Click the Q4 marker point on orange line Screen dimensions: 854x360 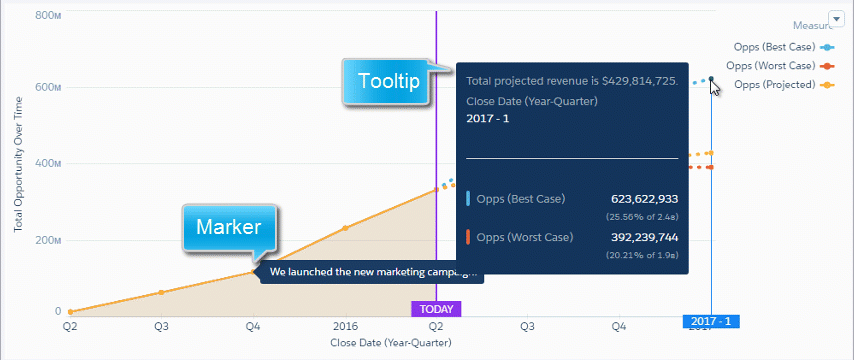click(253, 272)
